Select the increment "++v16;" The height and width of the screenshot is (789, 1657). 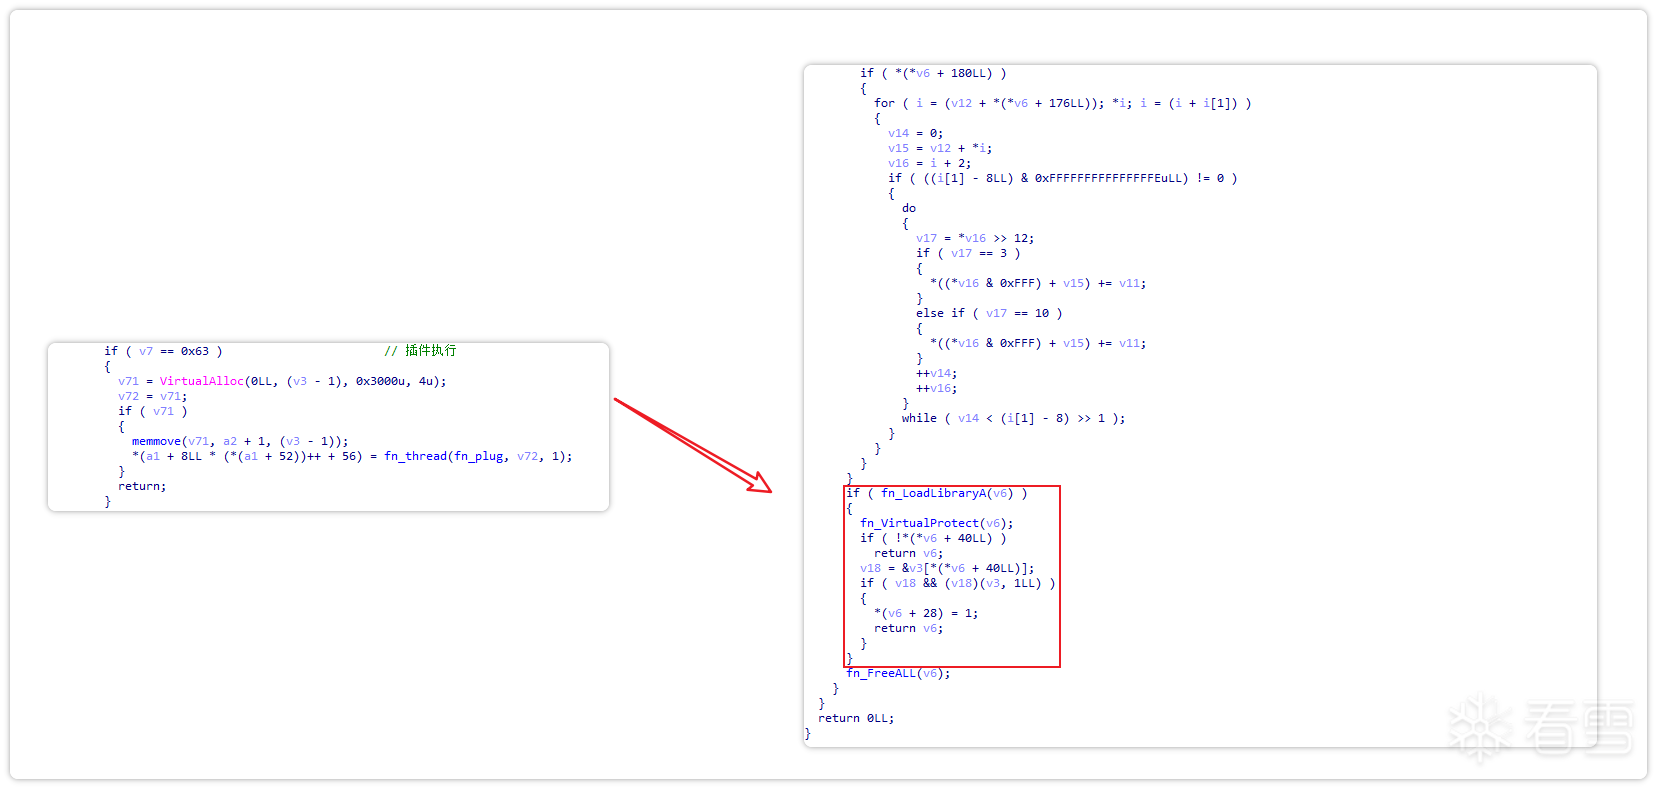936,388
